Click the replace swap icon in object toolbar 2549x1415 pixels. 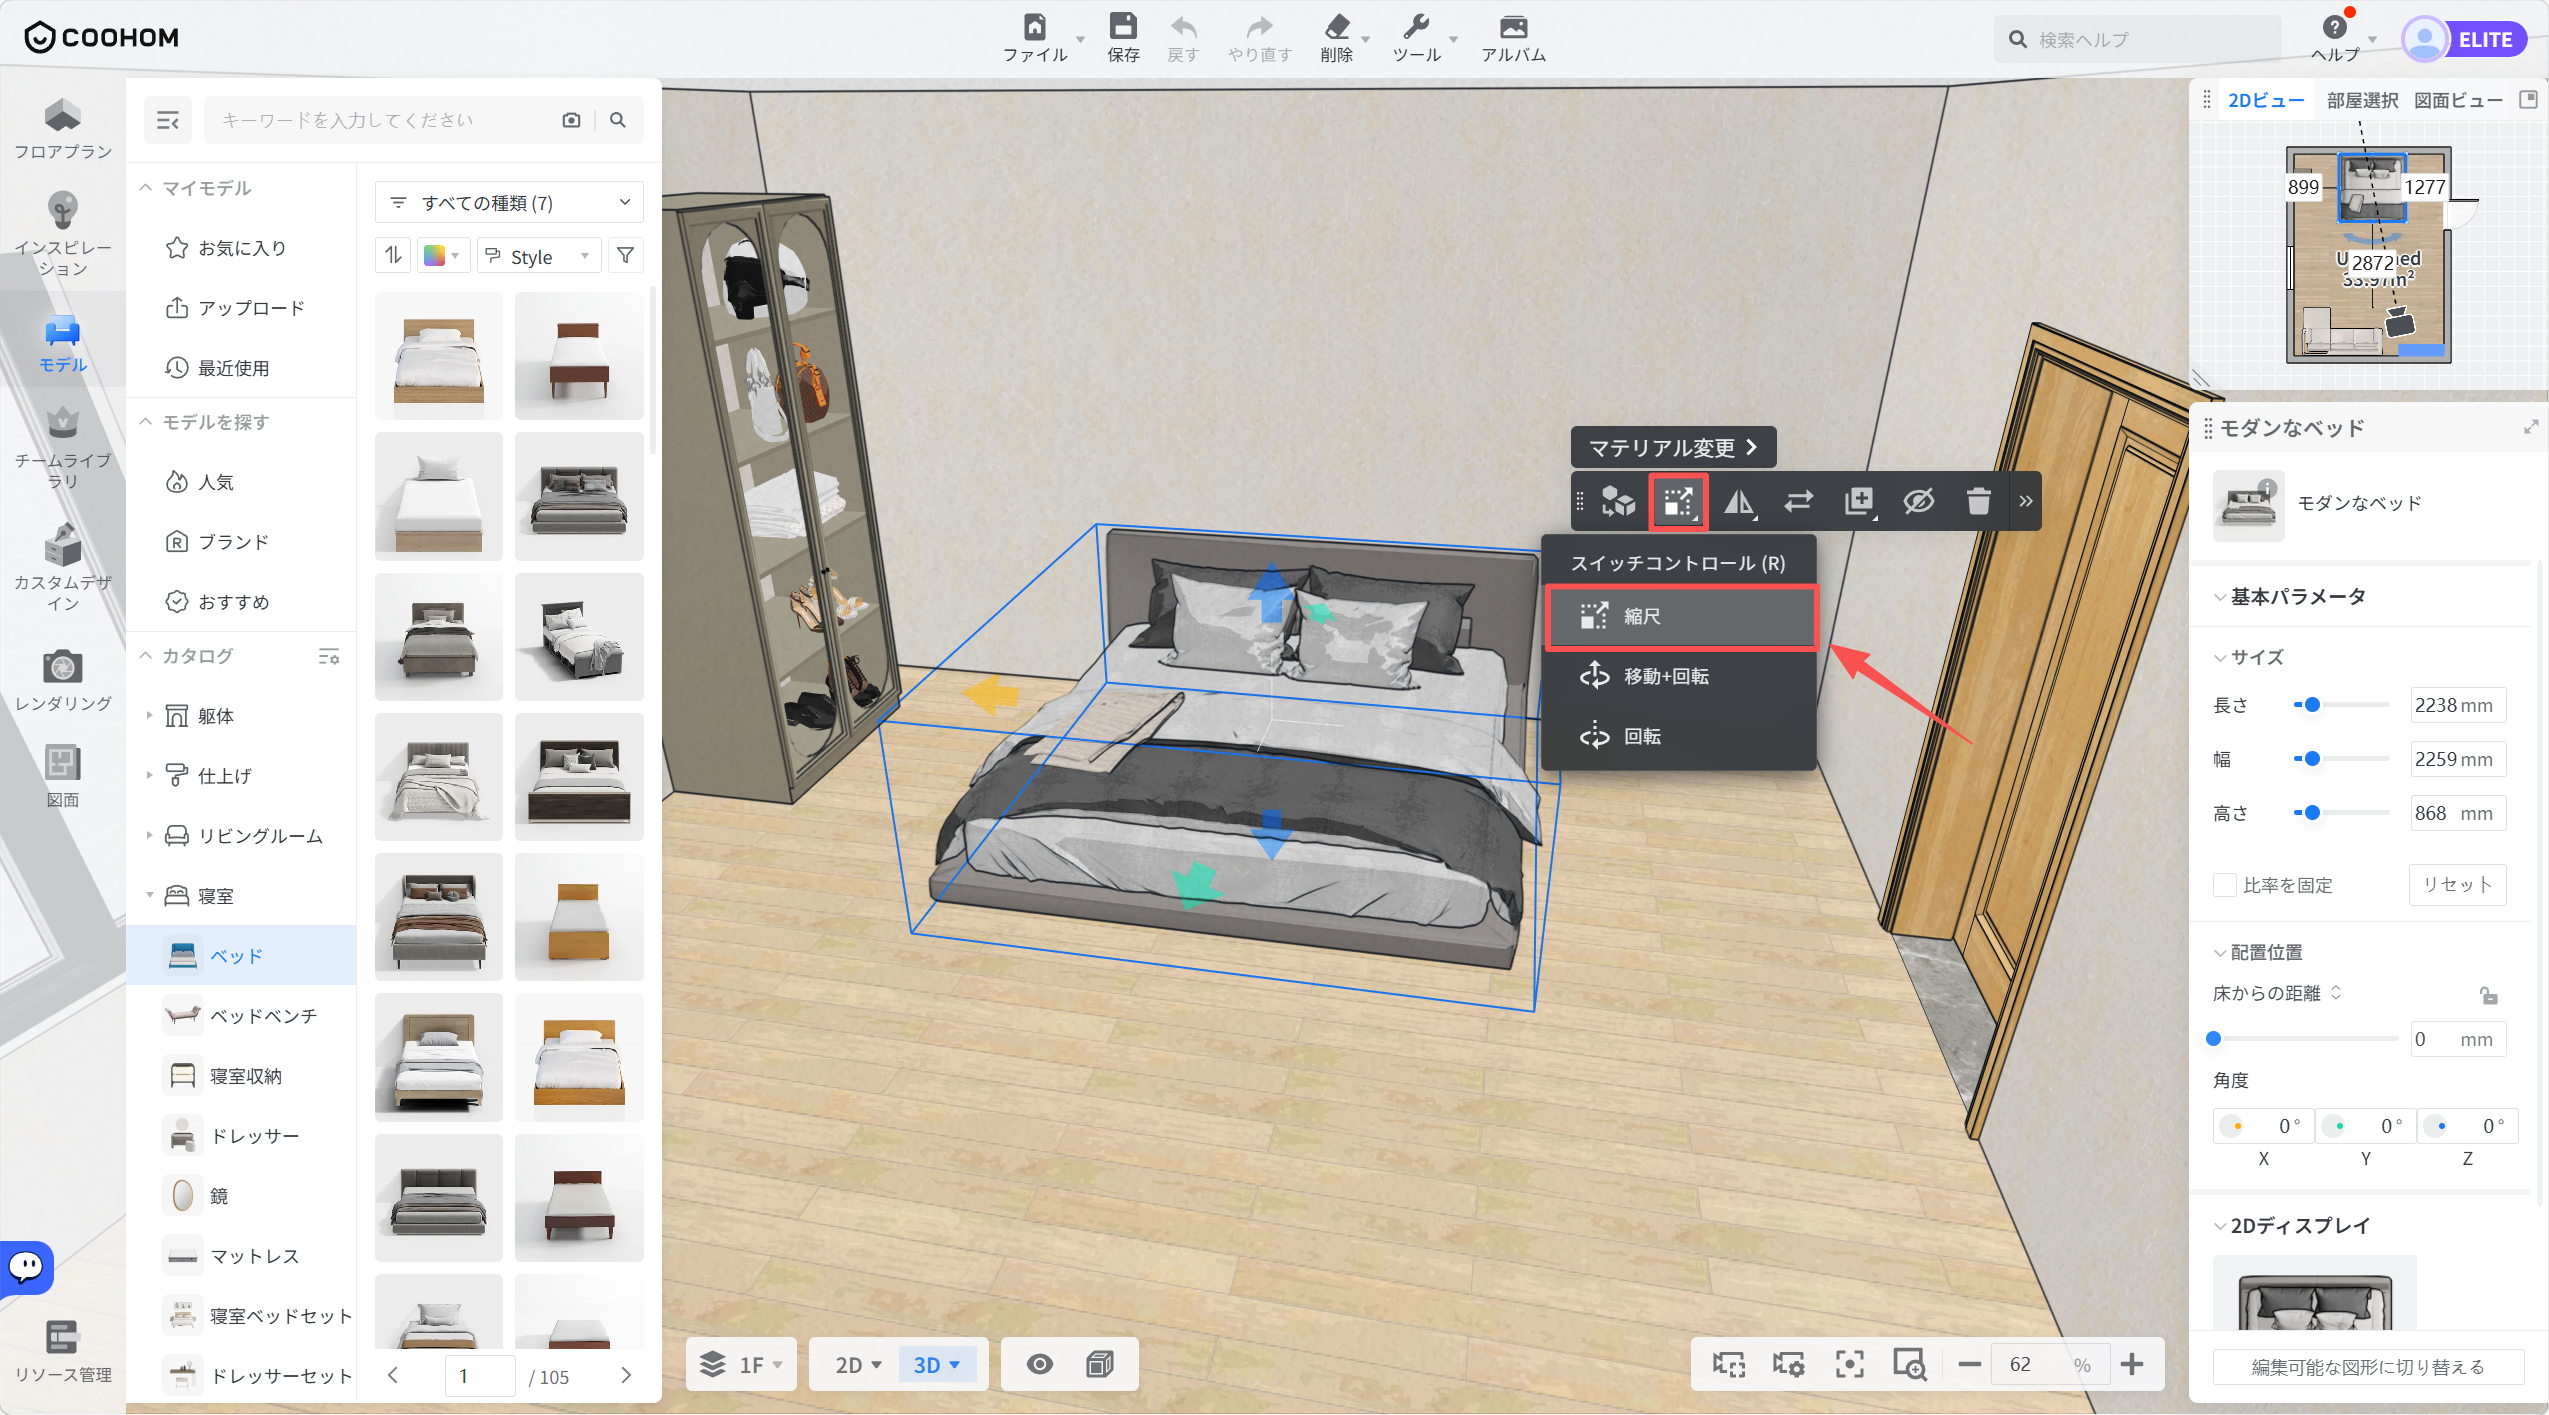pos(1799,501)
